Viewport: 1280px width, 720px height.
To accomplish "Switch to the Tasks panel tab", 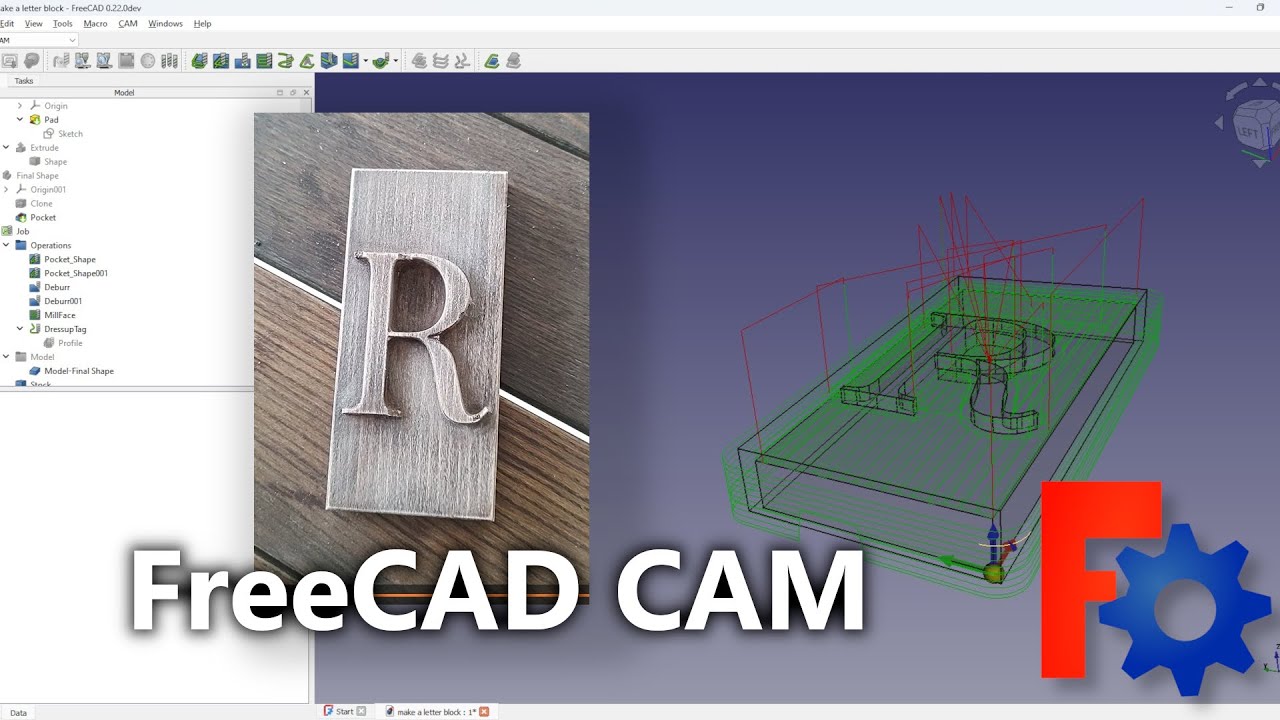I will tap(23, 81).
